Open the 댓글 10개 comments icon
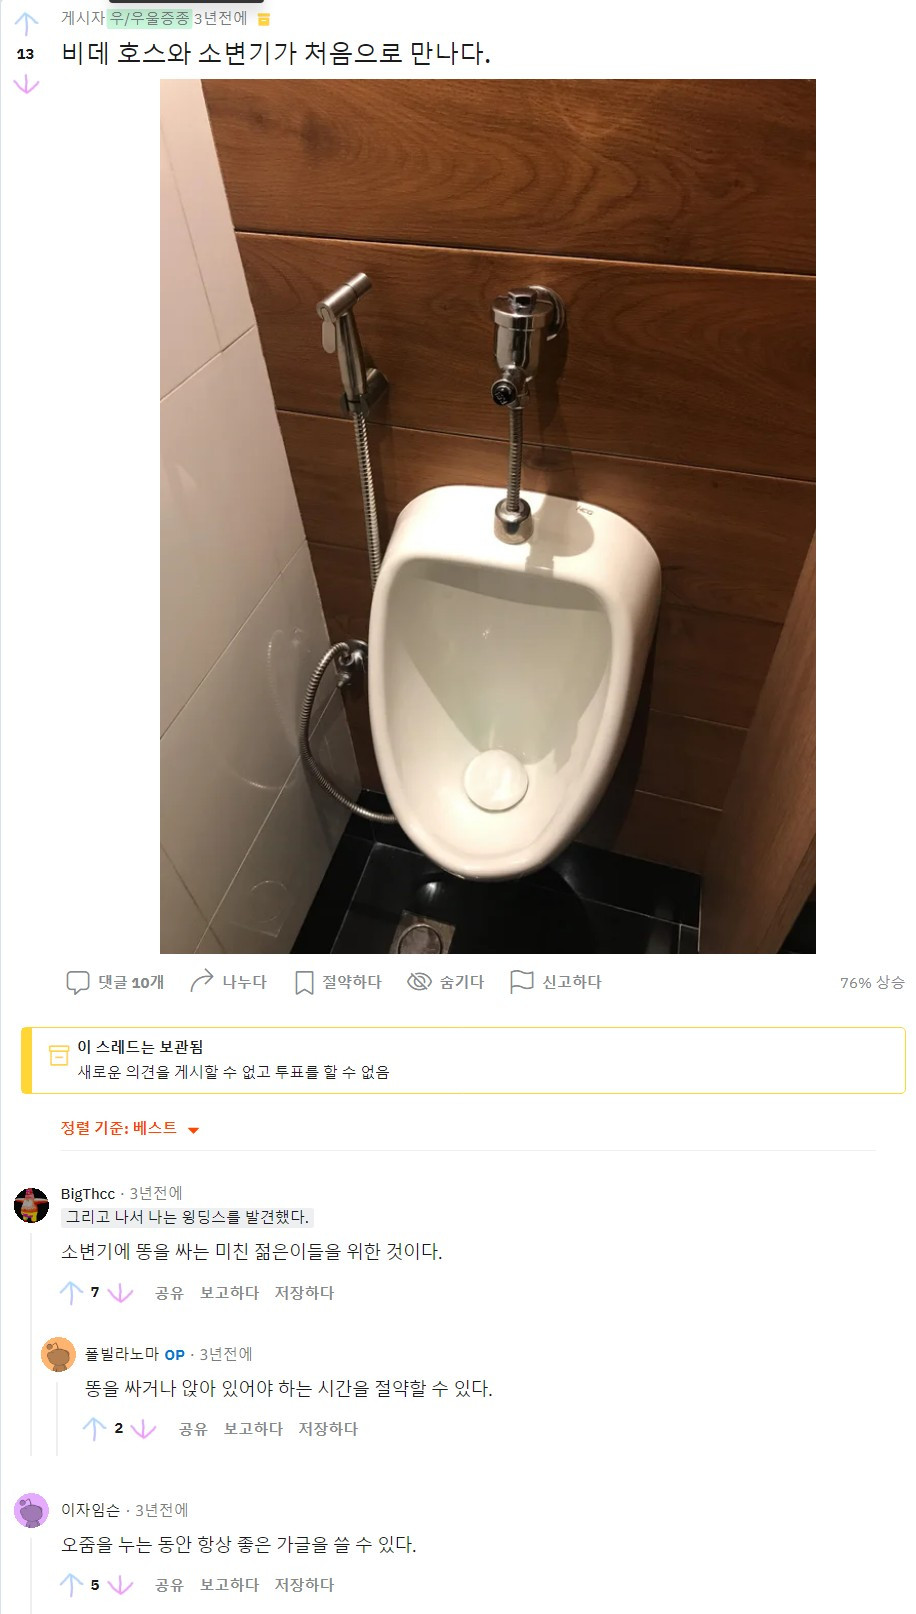The width and height of the screenshot is (916, 1614). [x=78, y=982]
